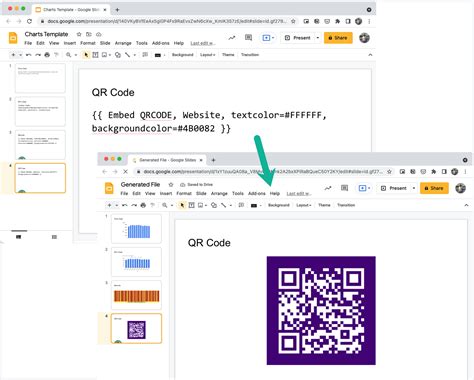The height and width of the screenshot is (380, 474).
Task: Collapse menus chevron in Charts Template toolbar
Action: 370,55
